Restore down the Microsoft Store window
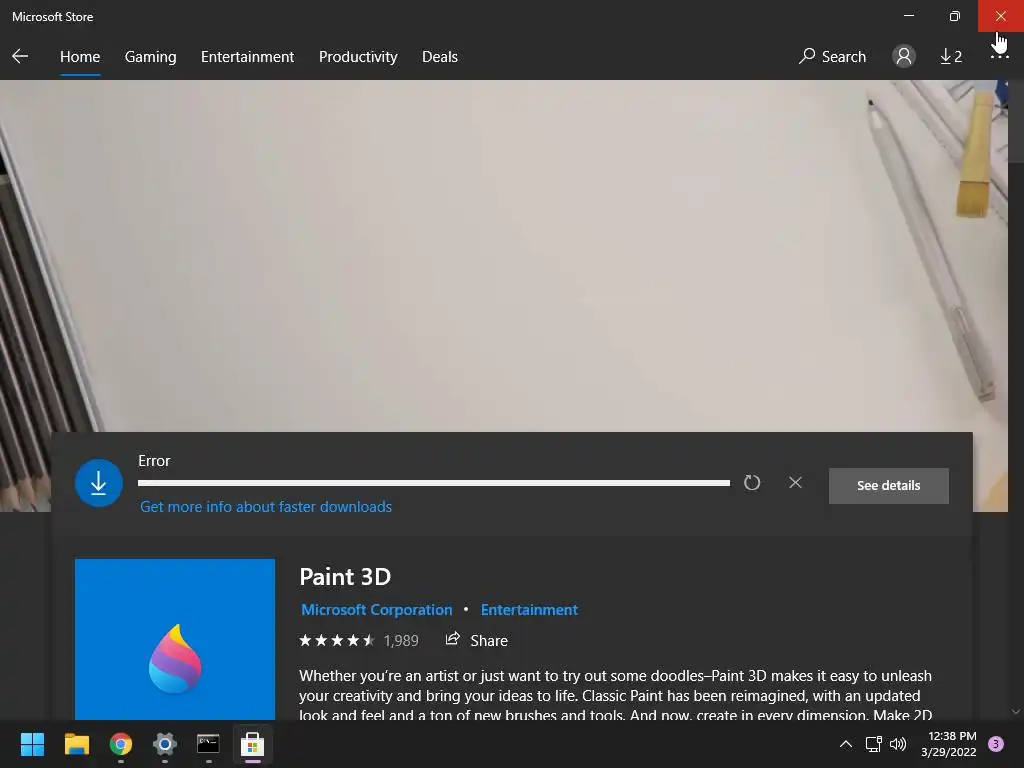 pos(955,16)
